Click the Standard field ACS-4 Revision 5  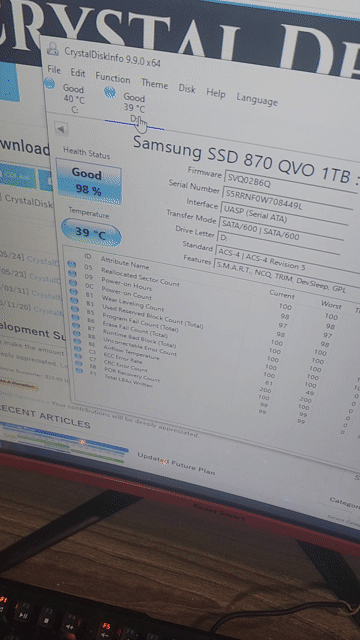pyautogui.click(x=286, y=259)
